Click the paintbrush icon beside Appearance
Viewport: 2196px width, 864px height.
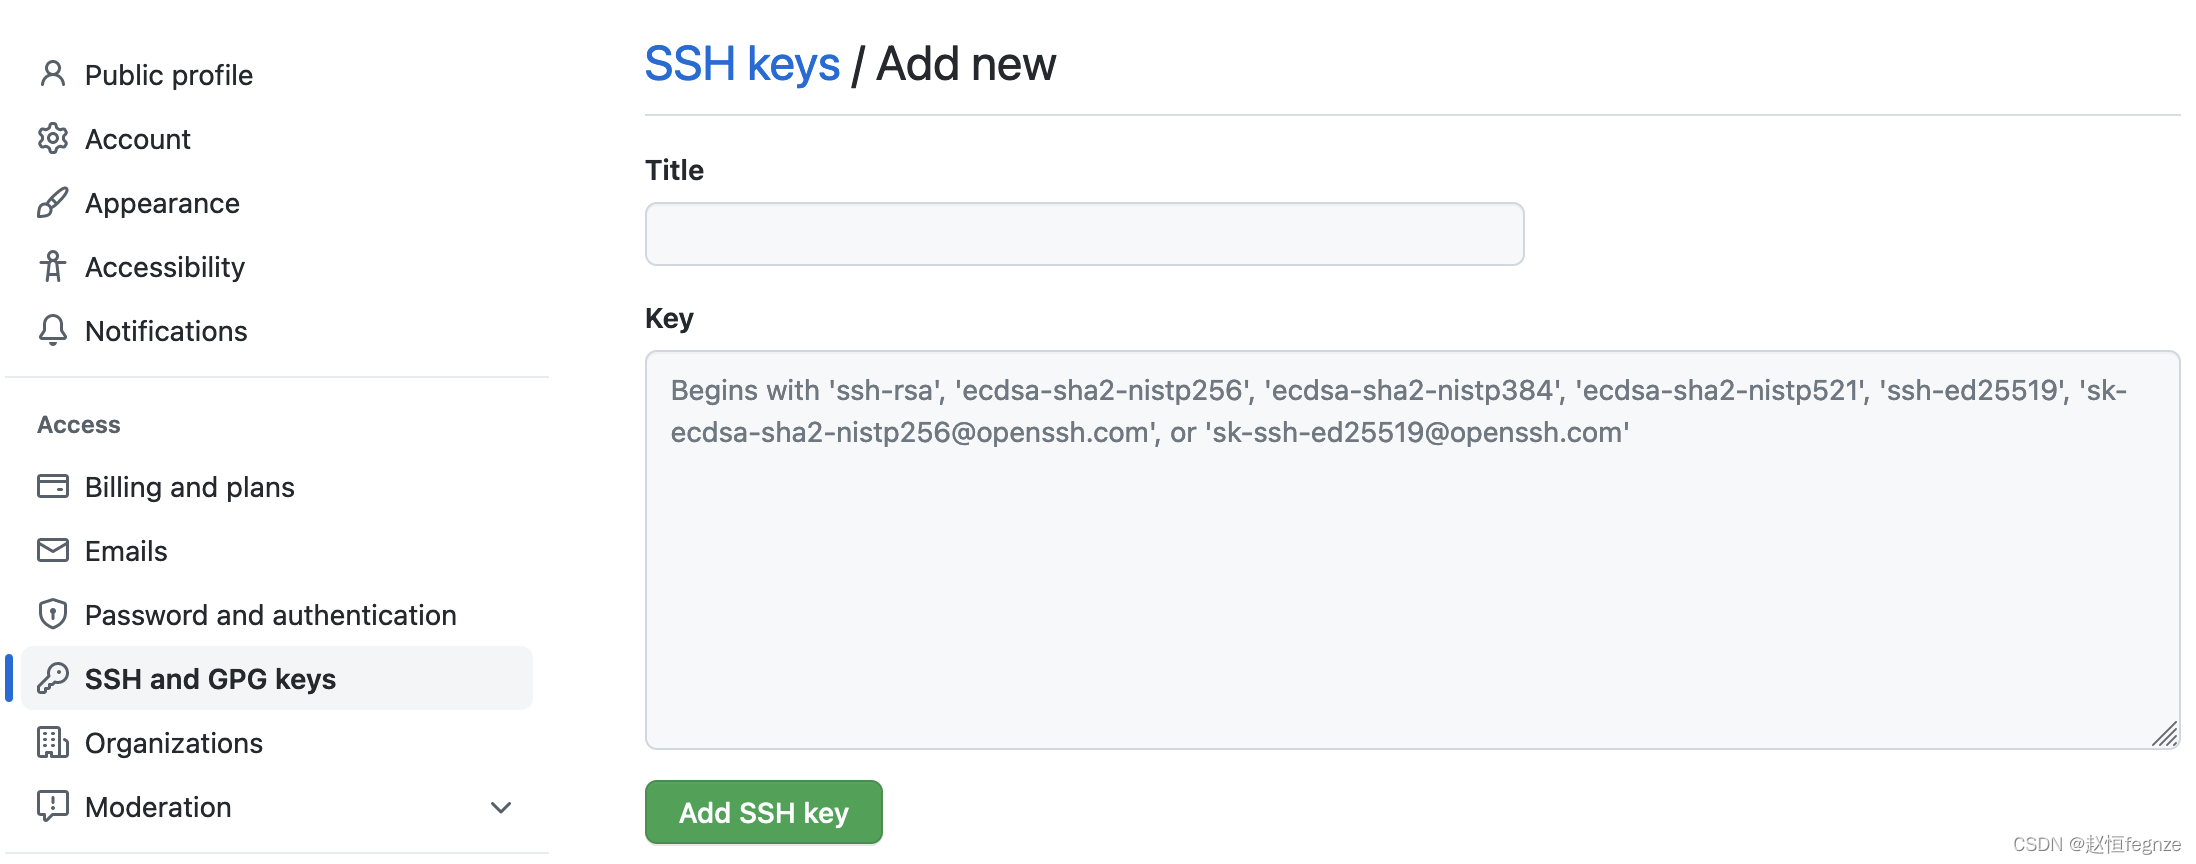click(53, 202)
